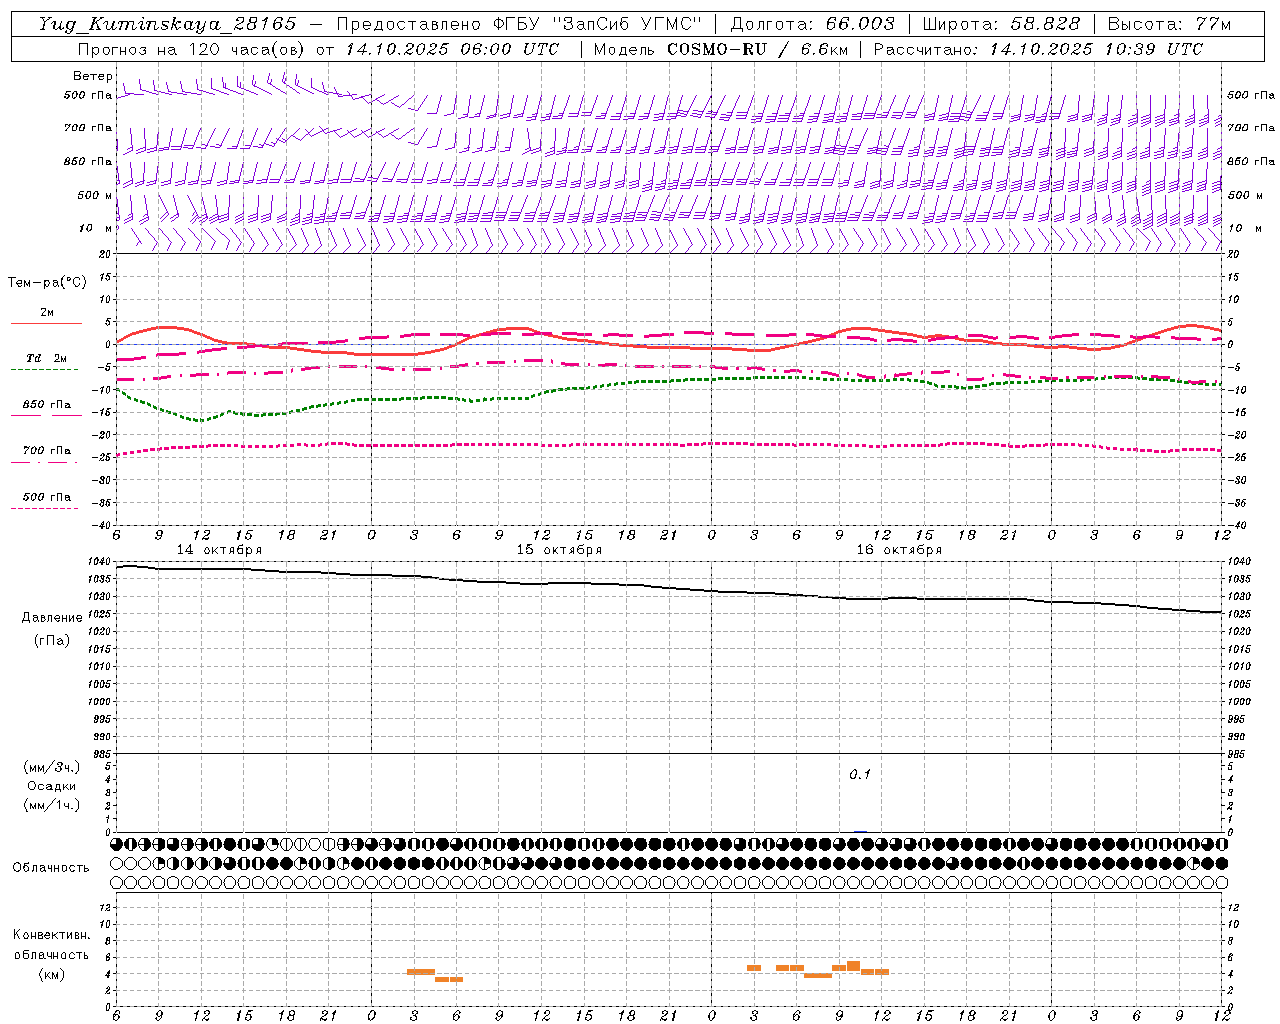
Task: Click the 16 октября date label
Action: [x=899, y=549]
